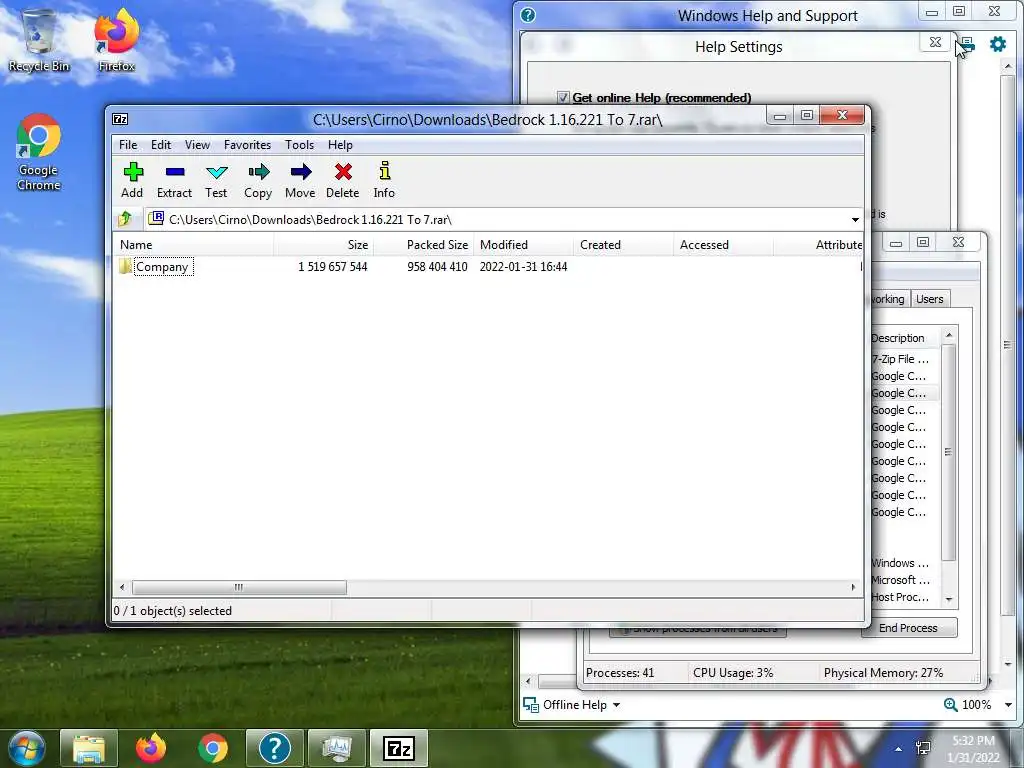Switch to the Users tab in Task Manager
This screenshot has width=1024, height=768.
(x=929, y=299)
